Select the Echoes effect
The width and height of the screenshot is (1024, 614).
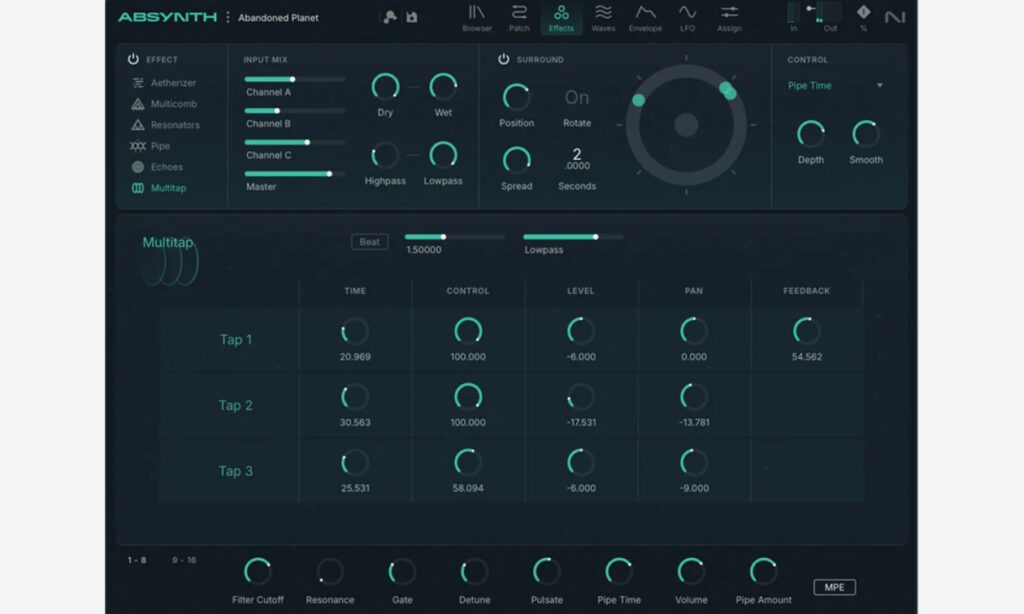tap(157, 167)
